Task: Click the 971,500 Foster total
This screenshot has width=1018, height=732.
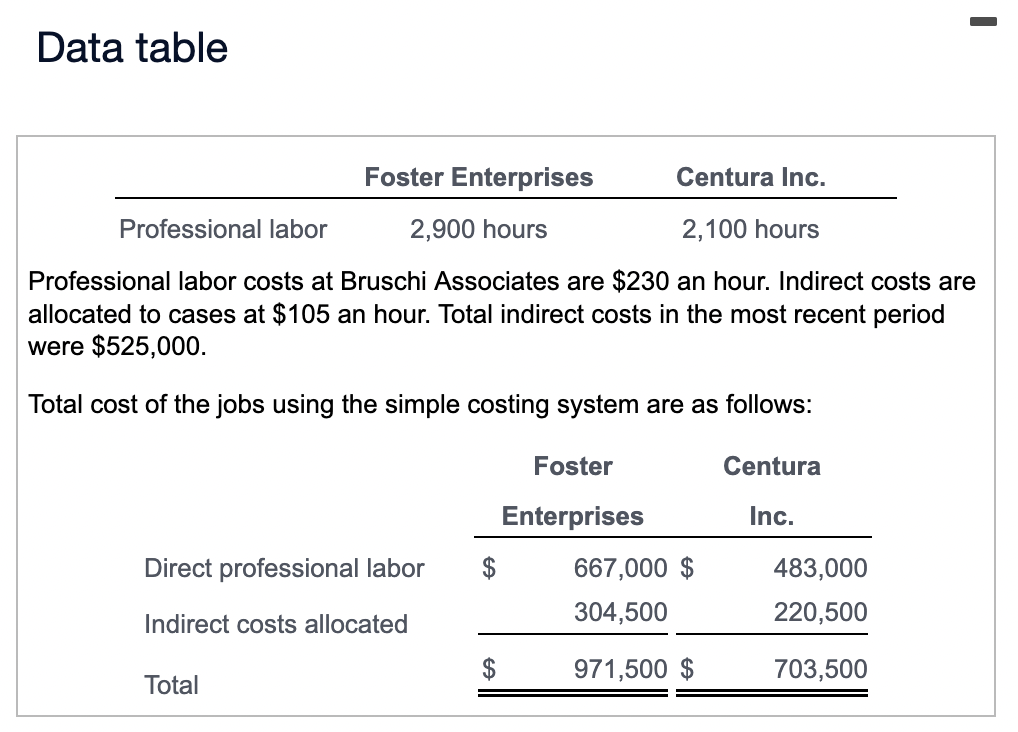Action: (620, 669)
